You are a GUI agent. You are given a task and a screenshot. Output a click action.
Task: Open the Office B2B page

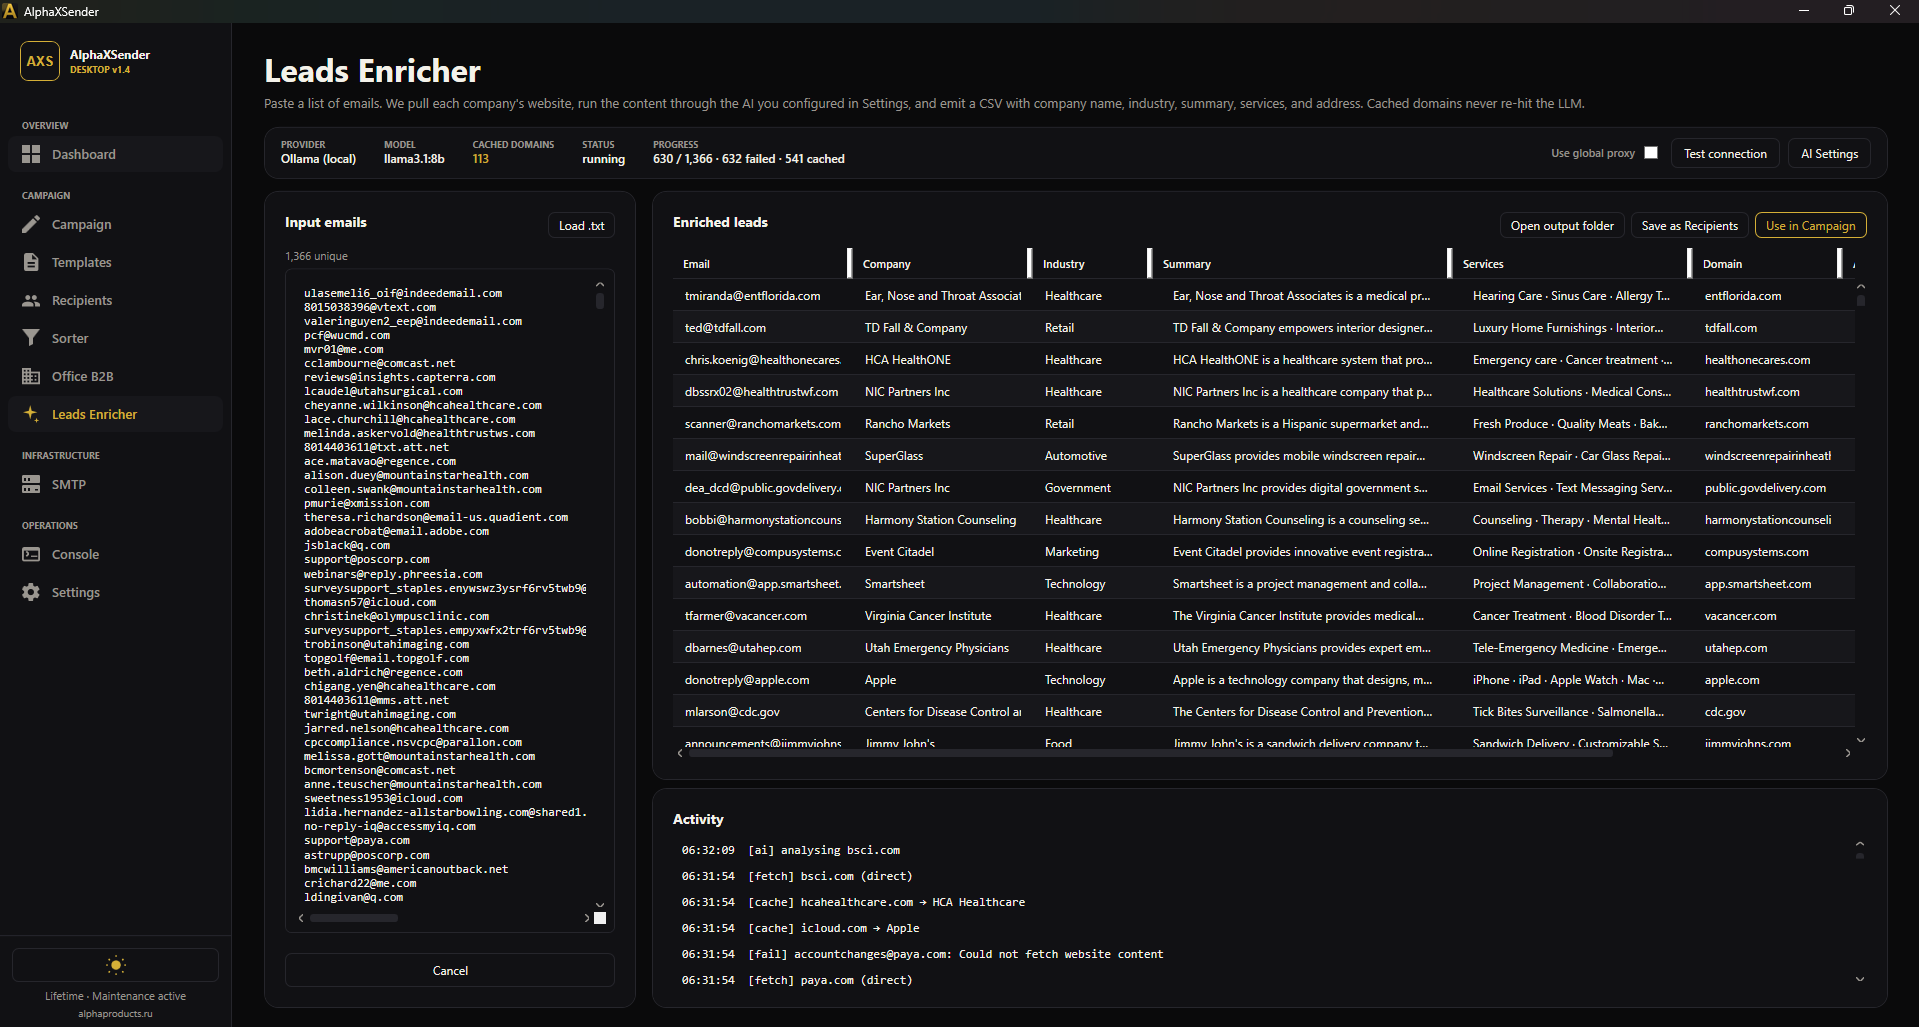pyautogui.click(x=115, y=376)
